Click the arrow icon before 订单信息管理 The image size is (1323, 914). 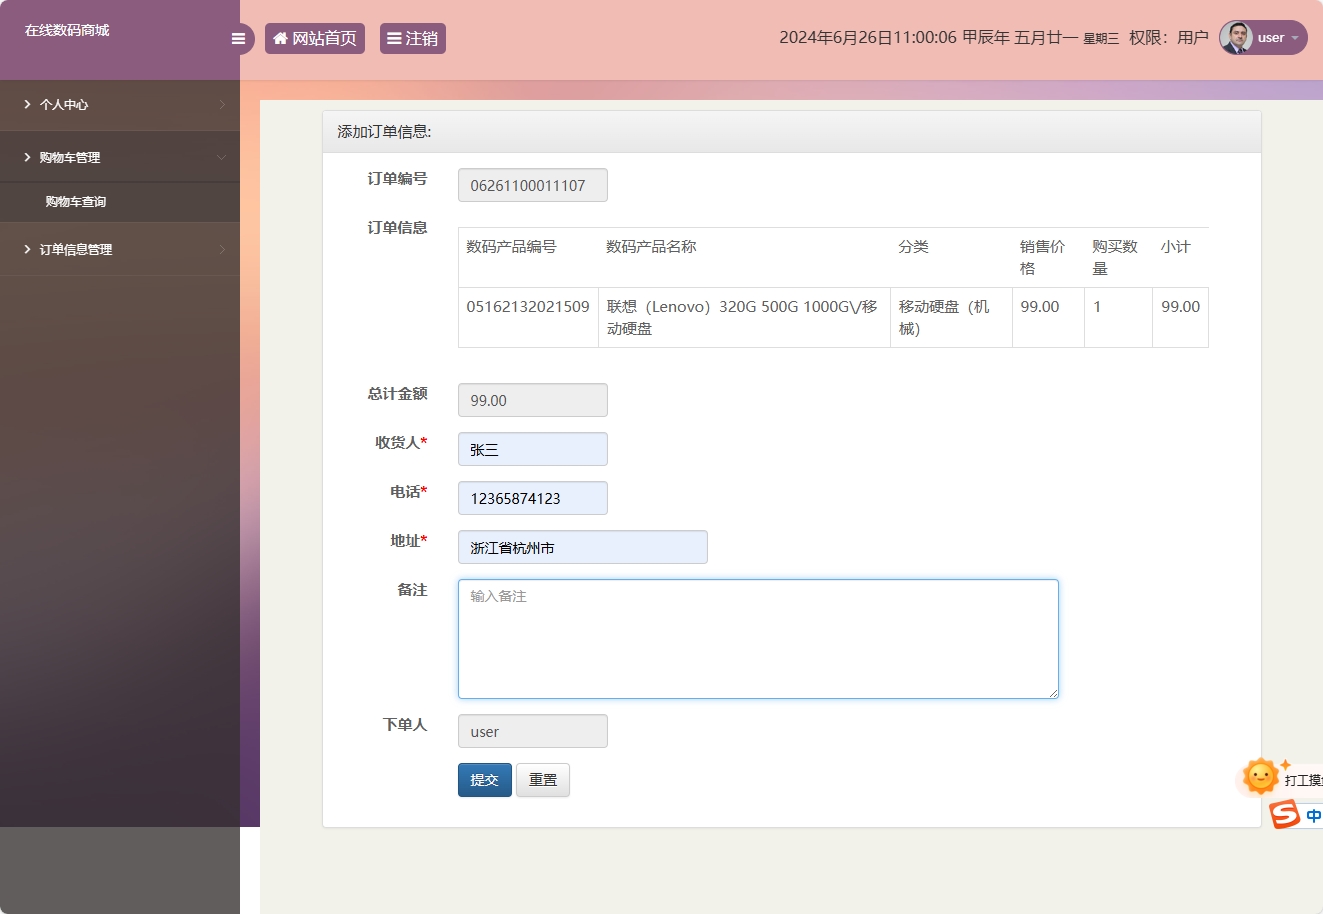click(27, 249)
